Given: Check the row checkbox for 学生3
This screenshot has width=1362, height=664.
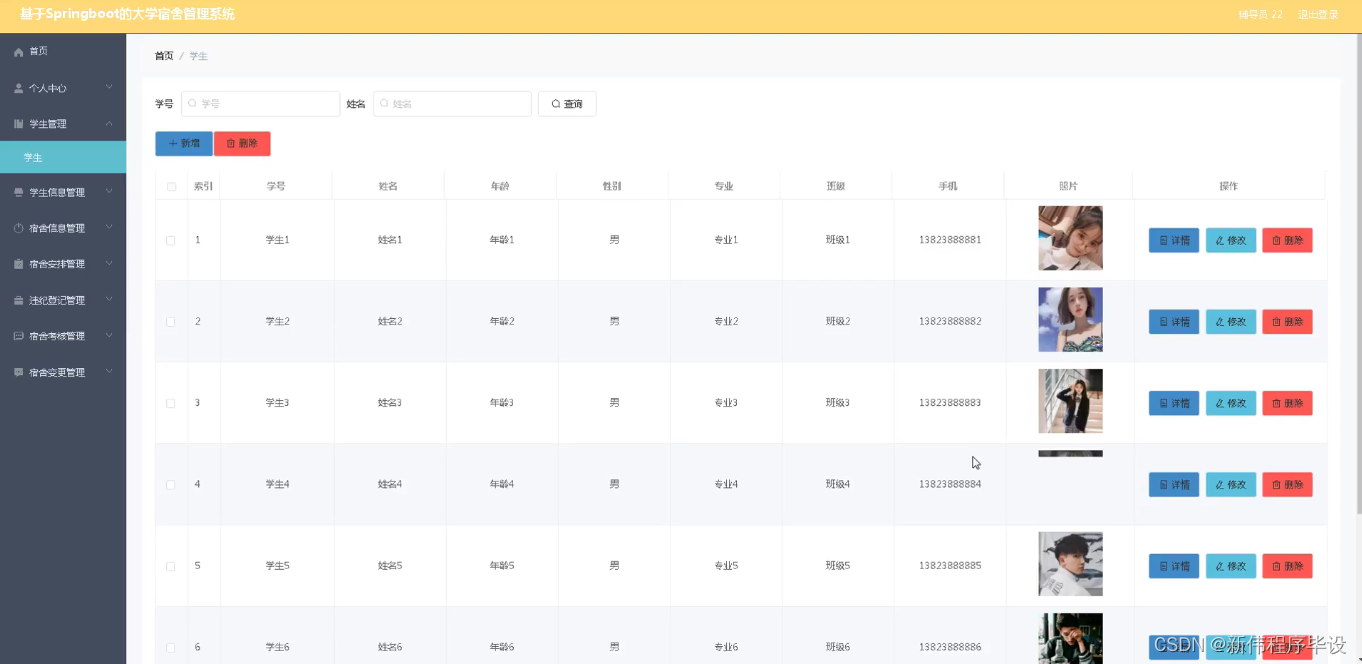Looking at the screenshot, I should click(x=170, y=402).
